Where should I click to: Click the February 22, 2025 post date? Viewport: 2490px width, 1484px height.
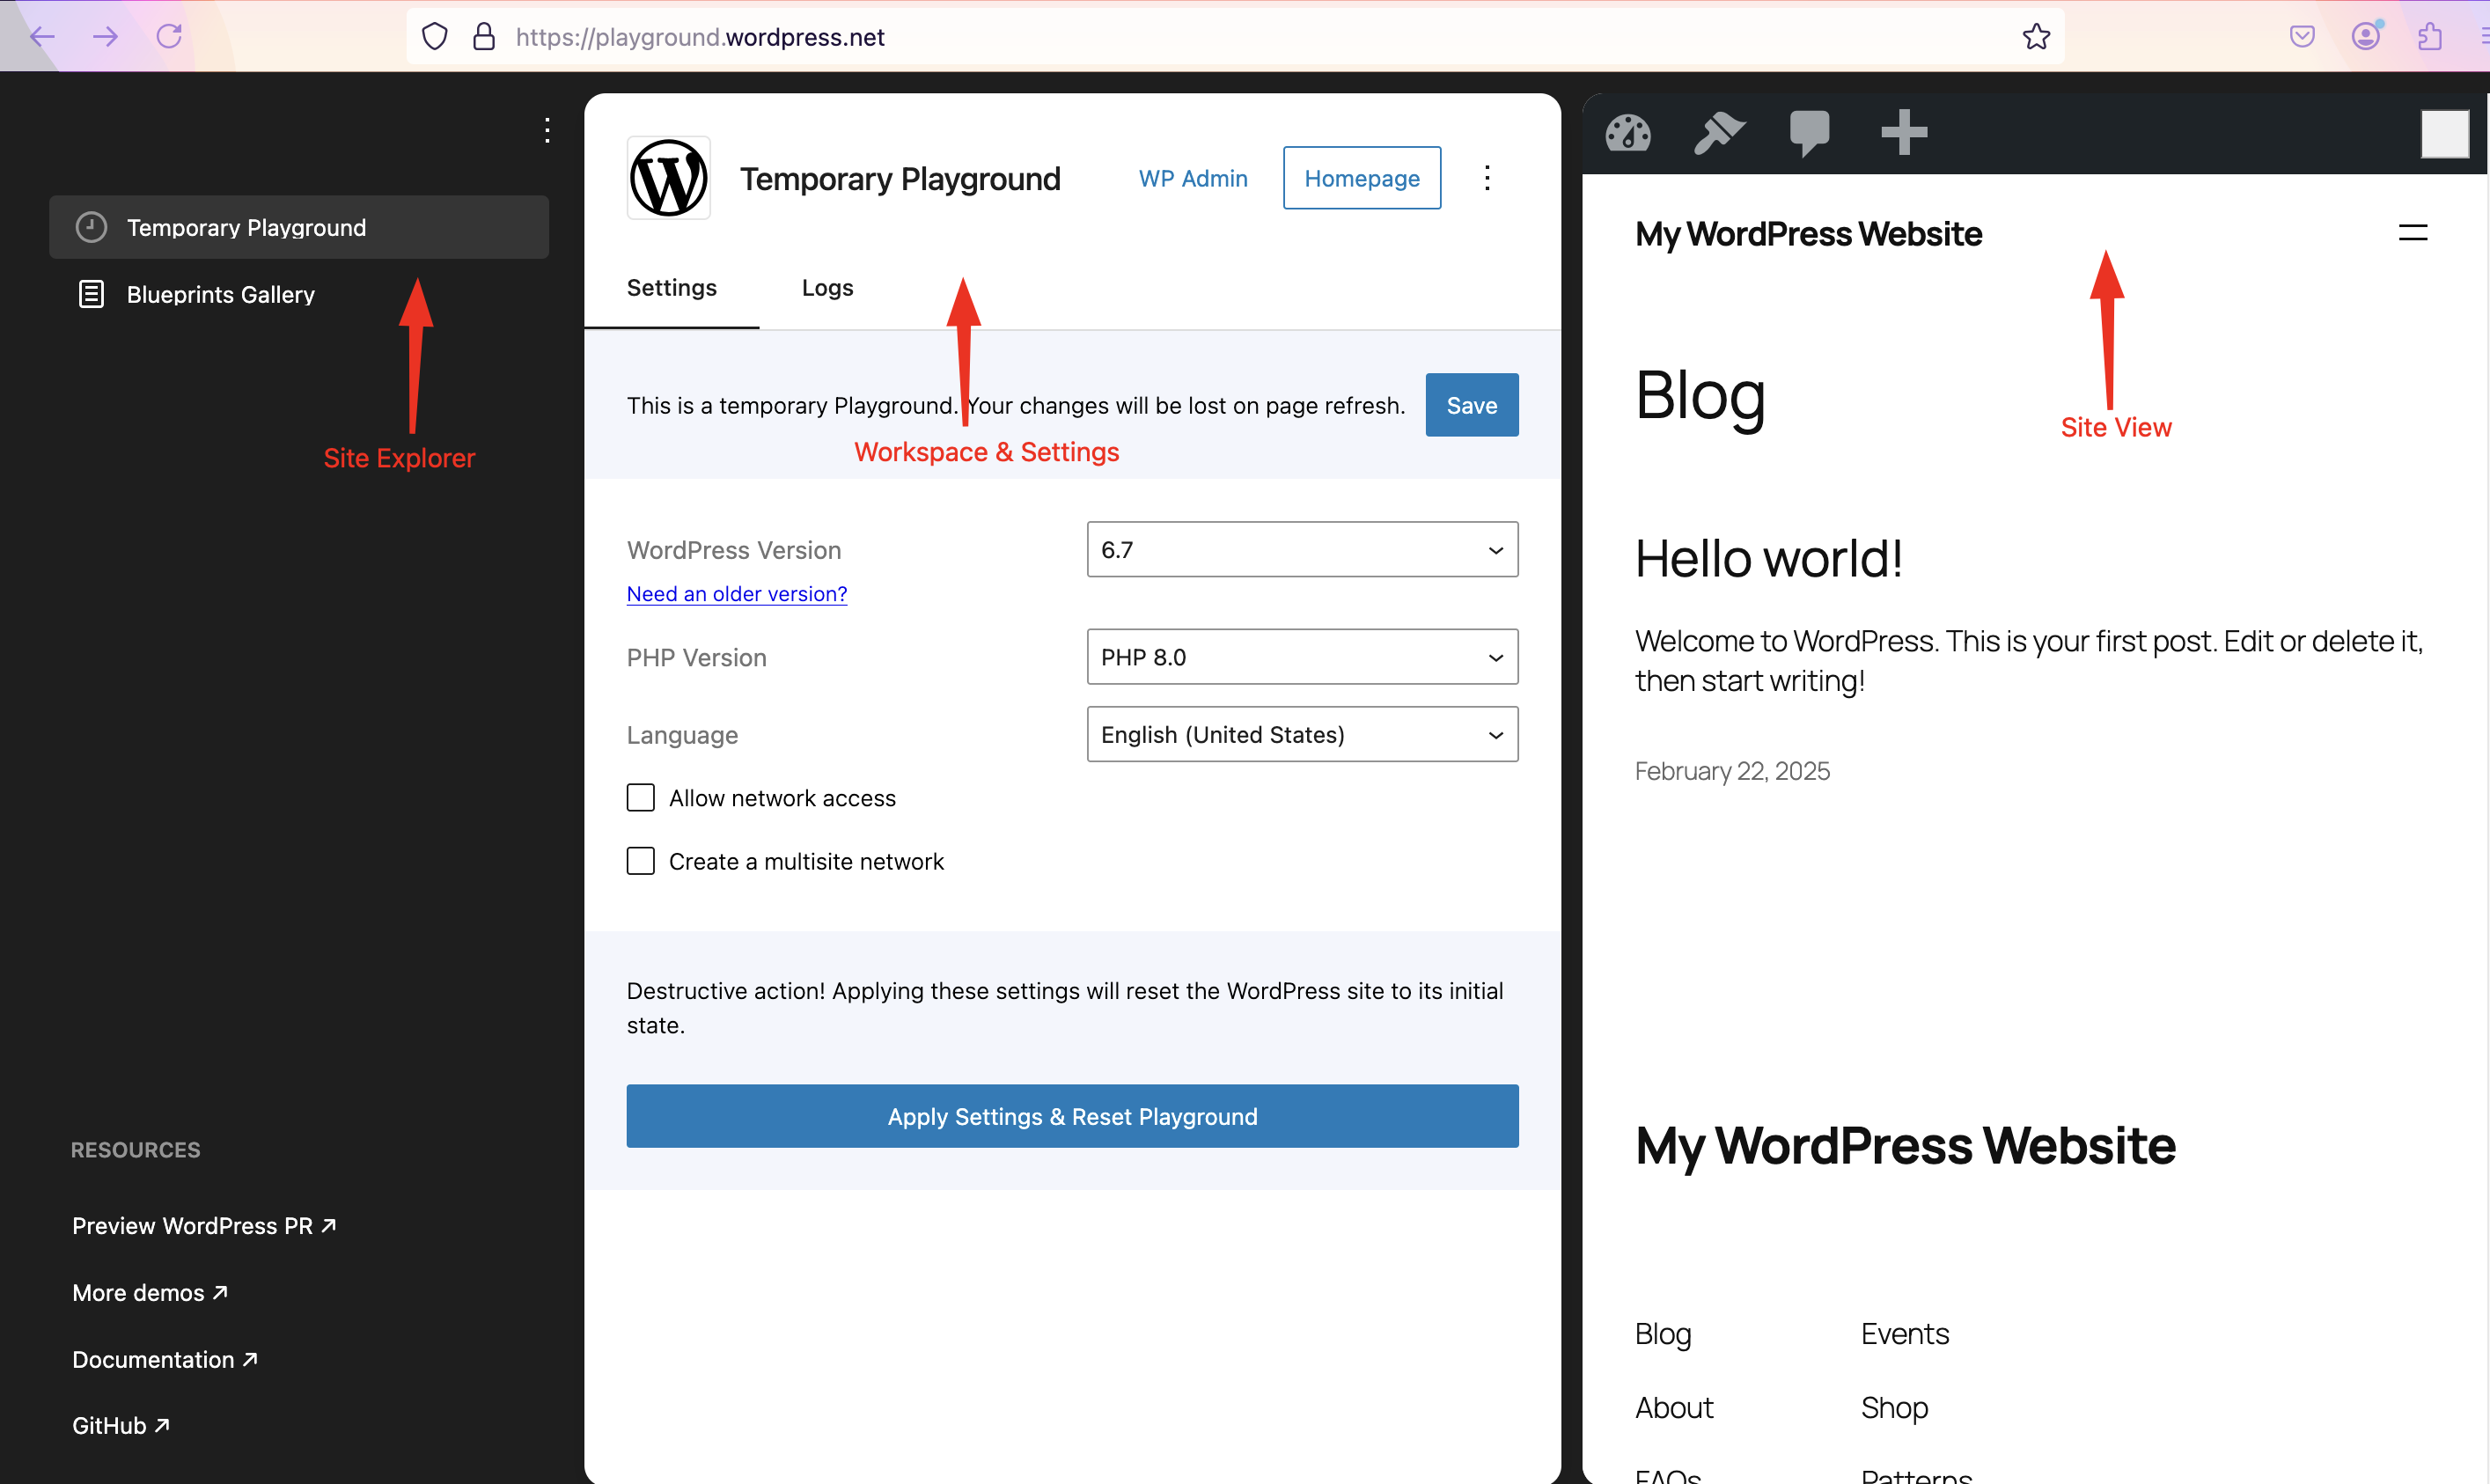click(1732, 771)
